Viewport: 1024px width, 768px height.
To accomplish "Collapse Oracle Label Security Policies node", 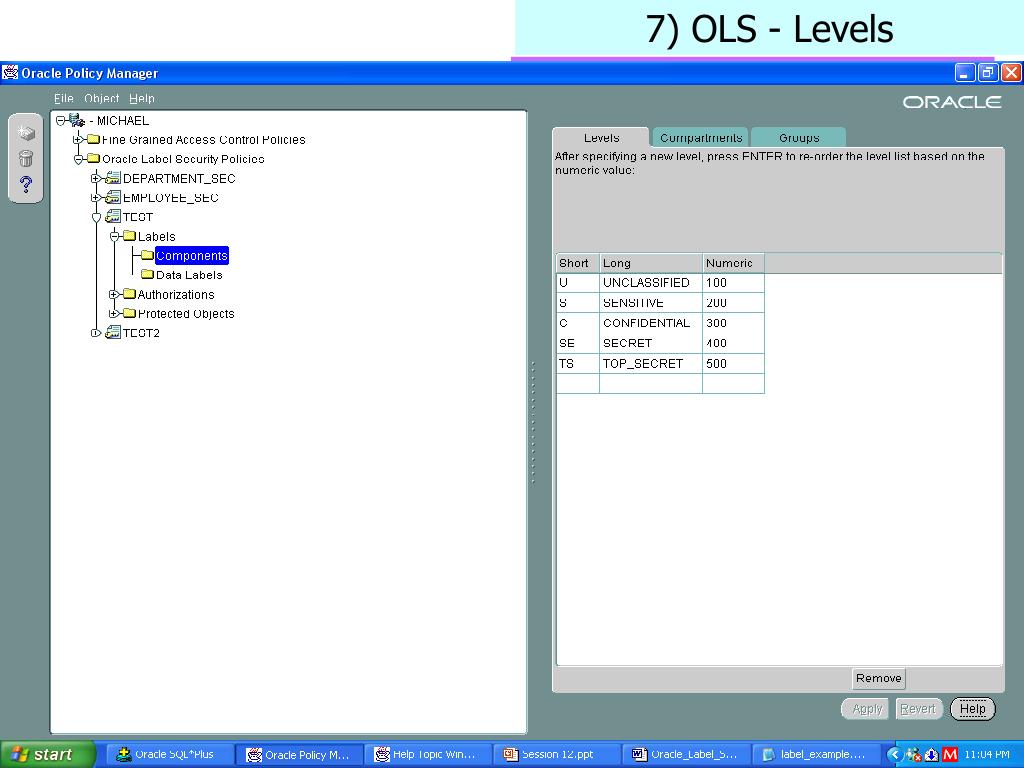I will tap(78, 159).
